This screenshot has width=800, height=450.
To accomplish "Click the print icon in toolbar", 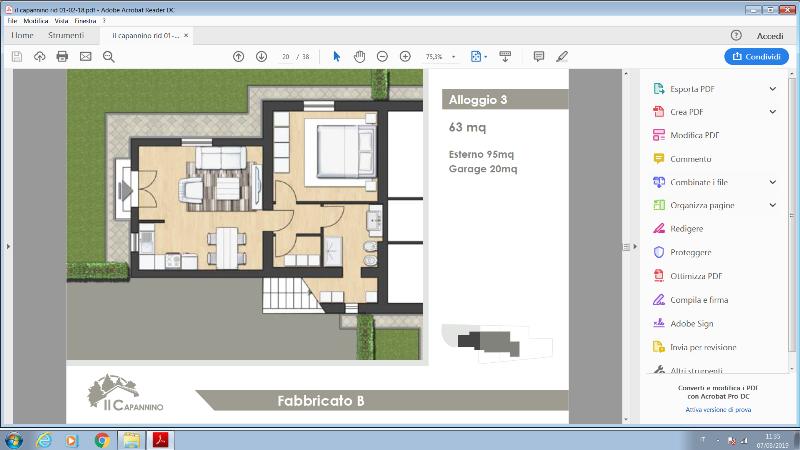I will 62,57.
